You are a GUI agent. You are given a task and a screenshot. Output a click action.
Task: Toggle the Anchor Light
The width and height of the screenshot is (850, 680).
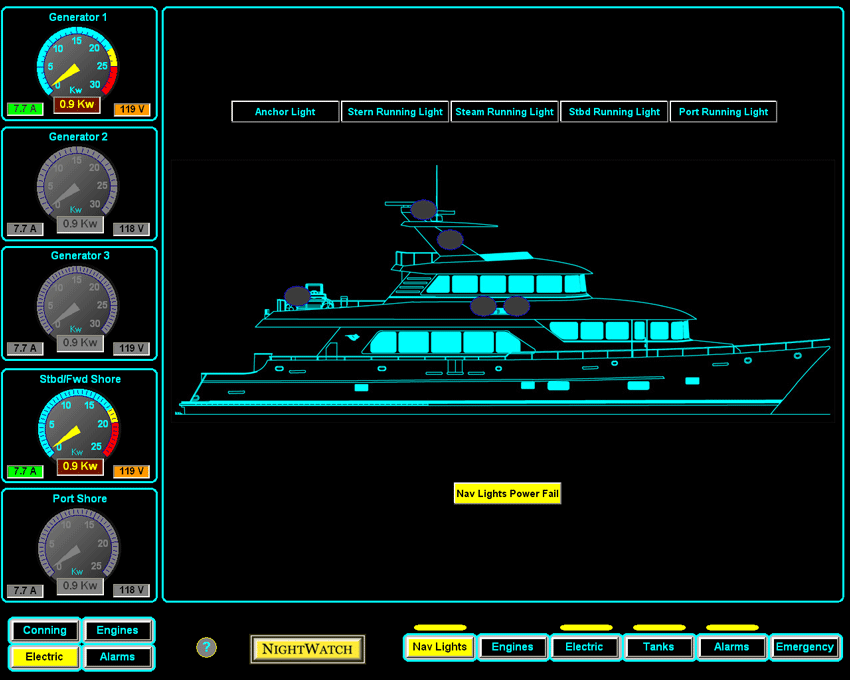pos(285,111)
